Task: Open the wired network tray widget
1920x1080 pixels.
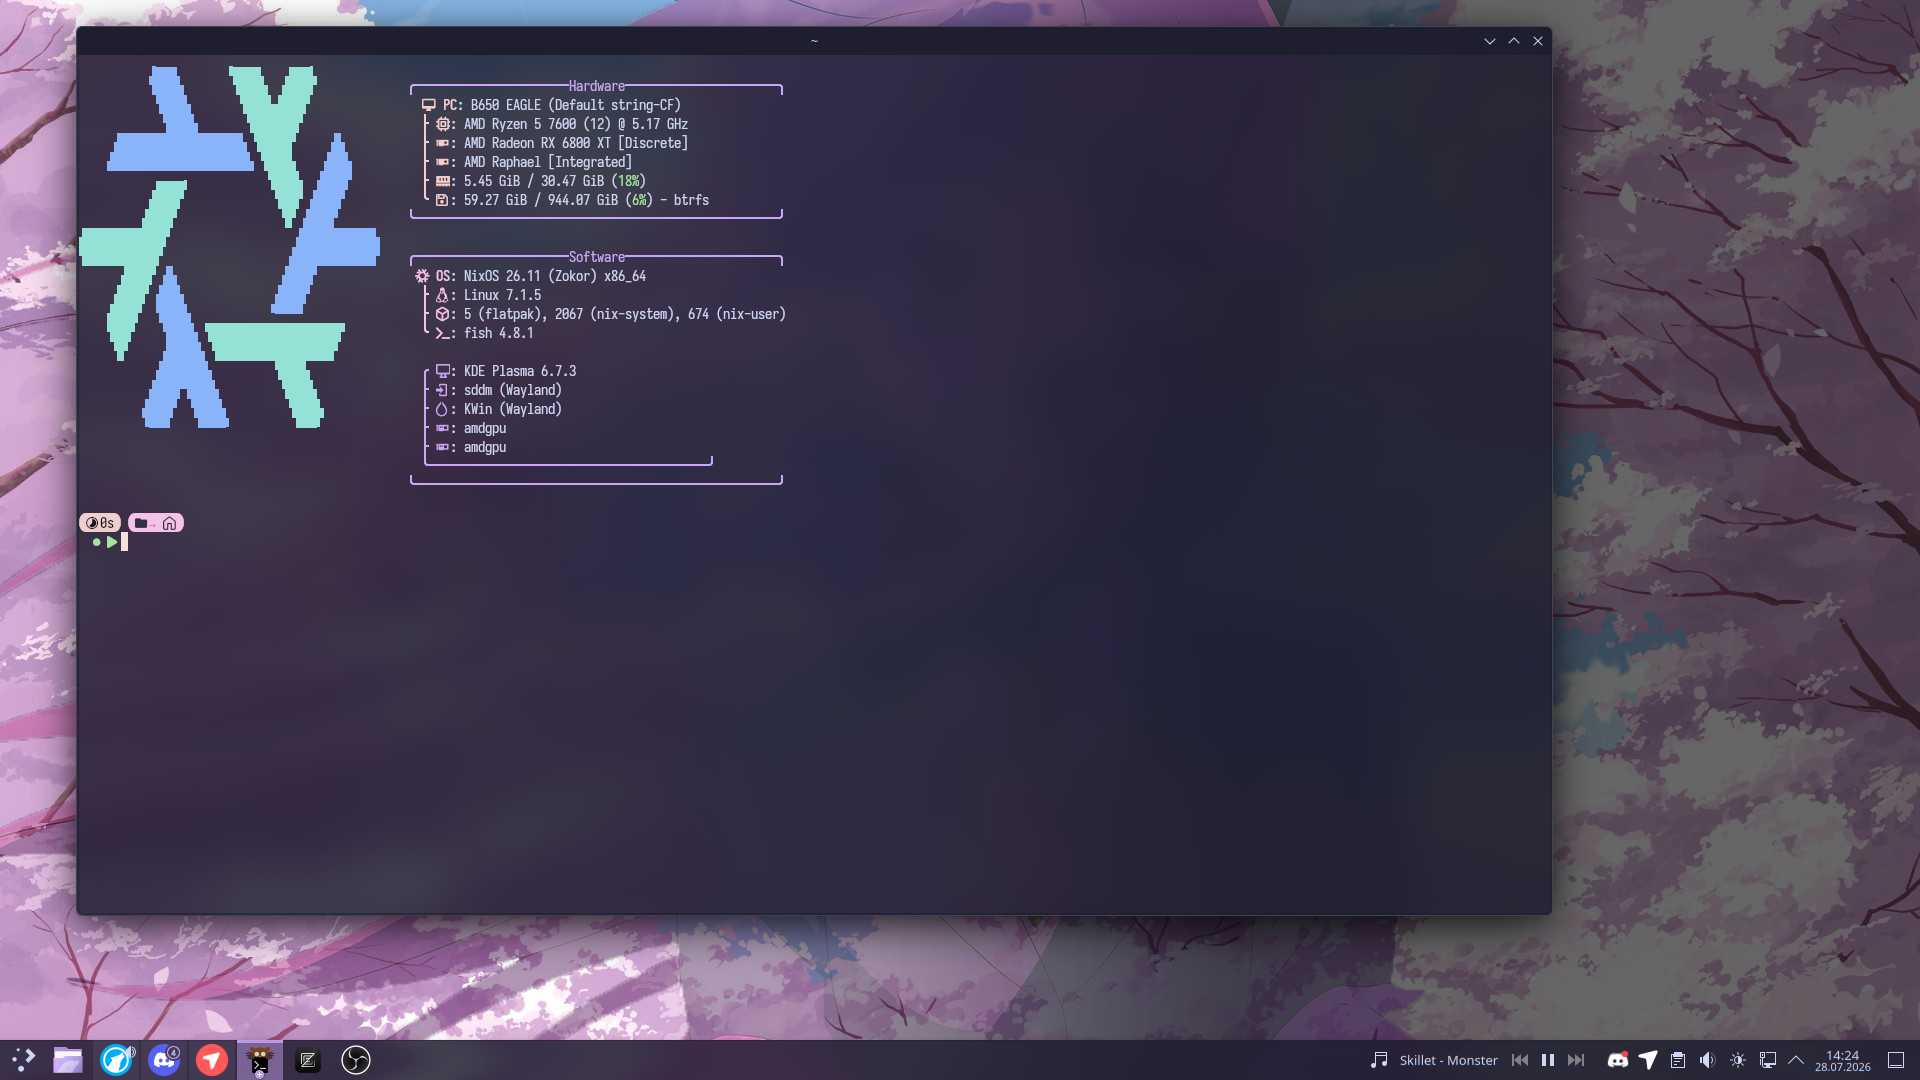Action: click(x=1768, y=1060)
